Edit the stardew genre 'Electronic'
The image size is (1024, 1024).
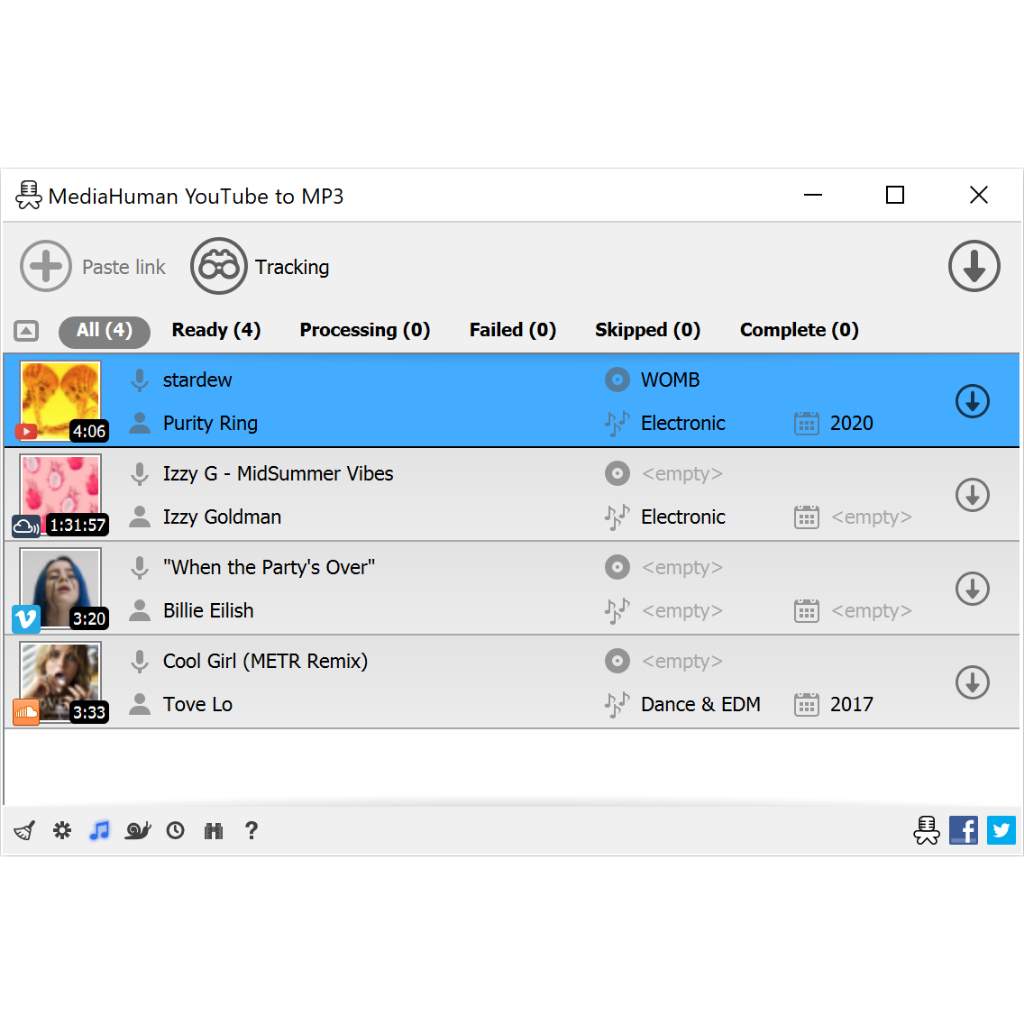pyautogui.click(x=683, y=424)
